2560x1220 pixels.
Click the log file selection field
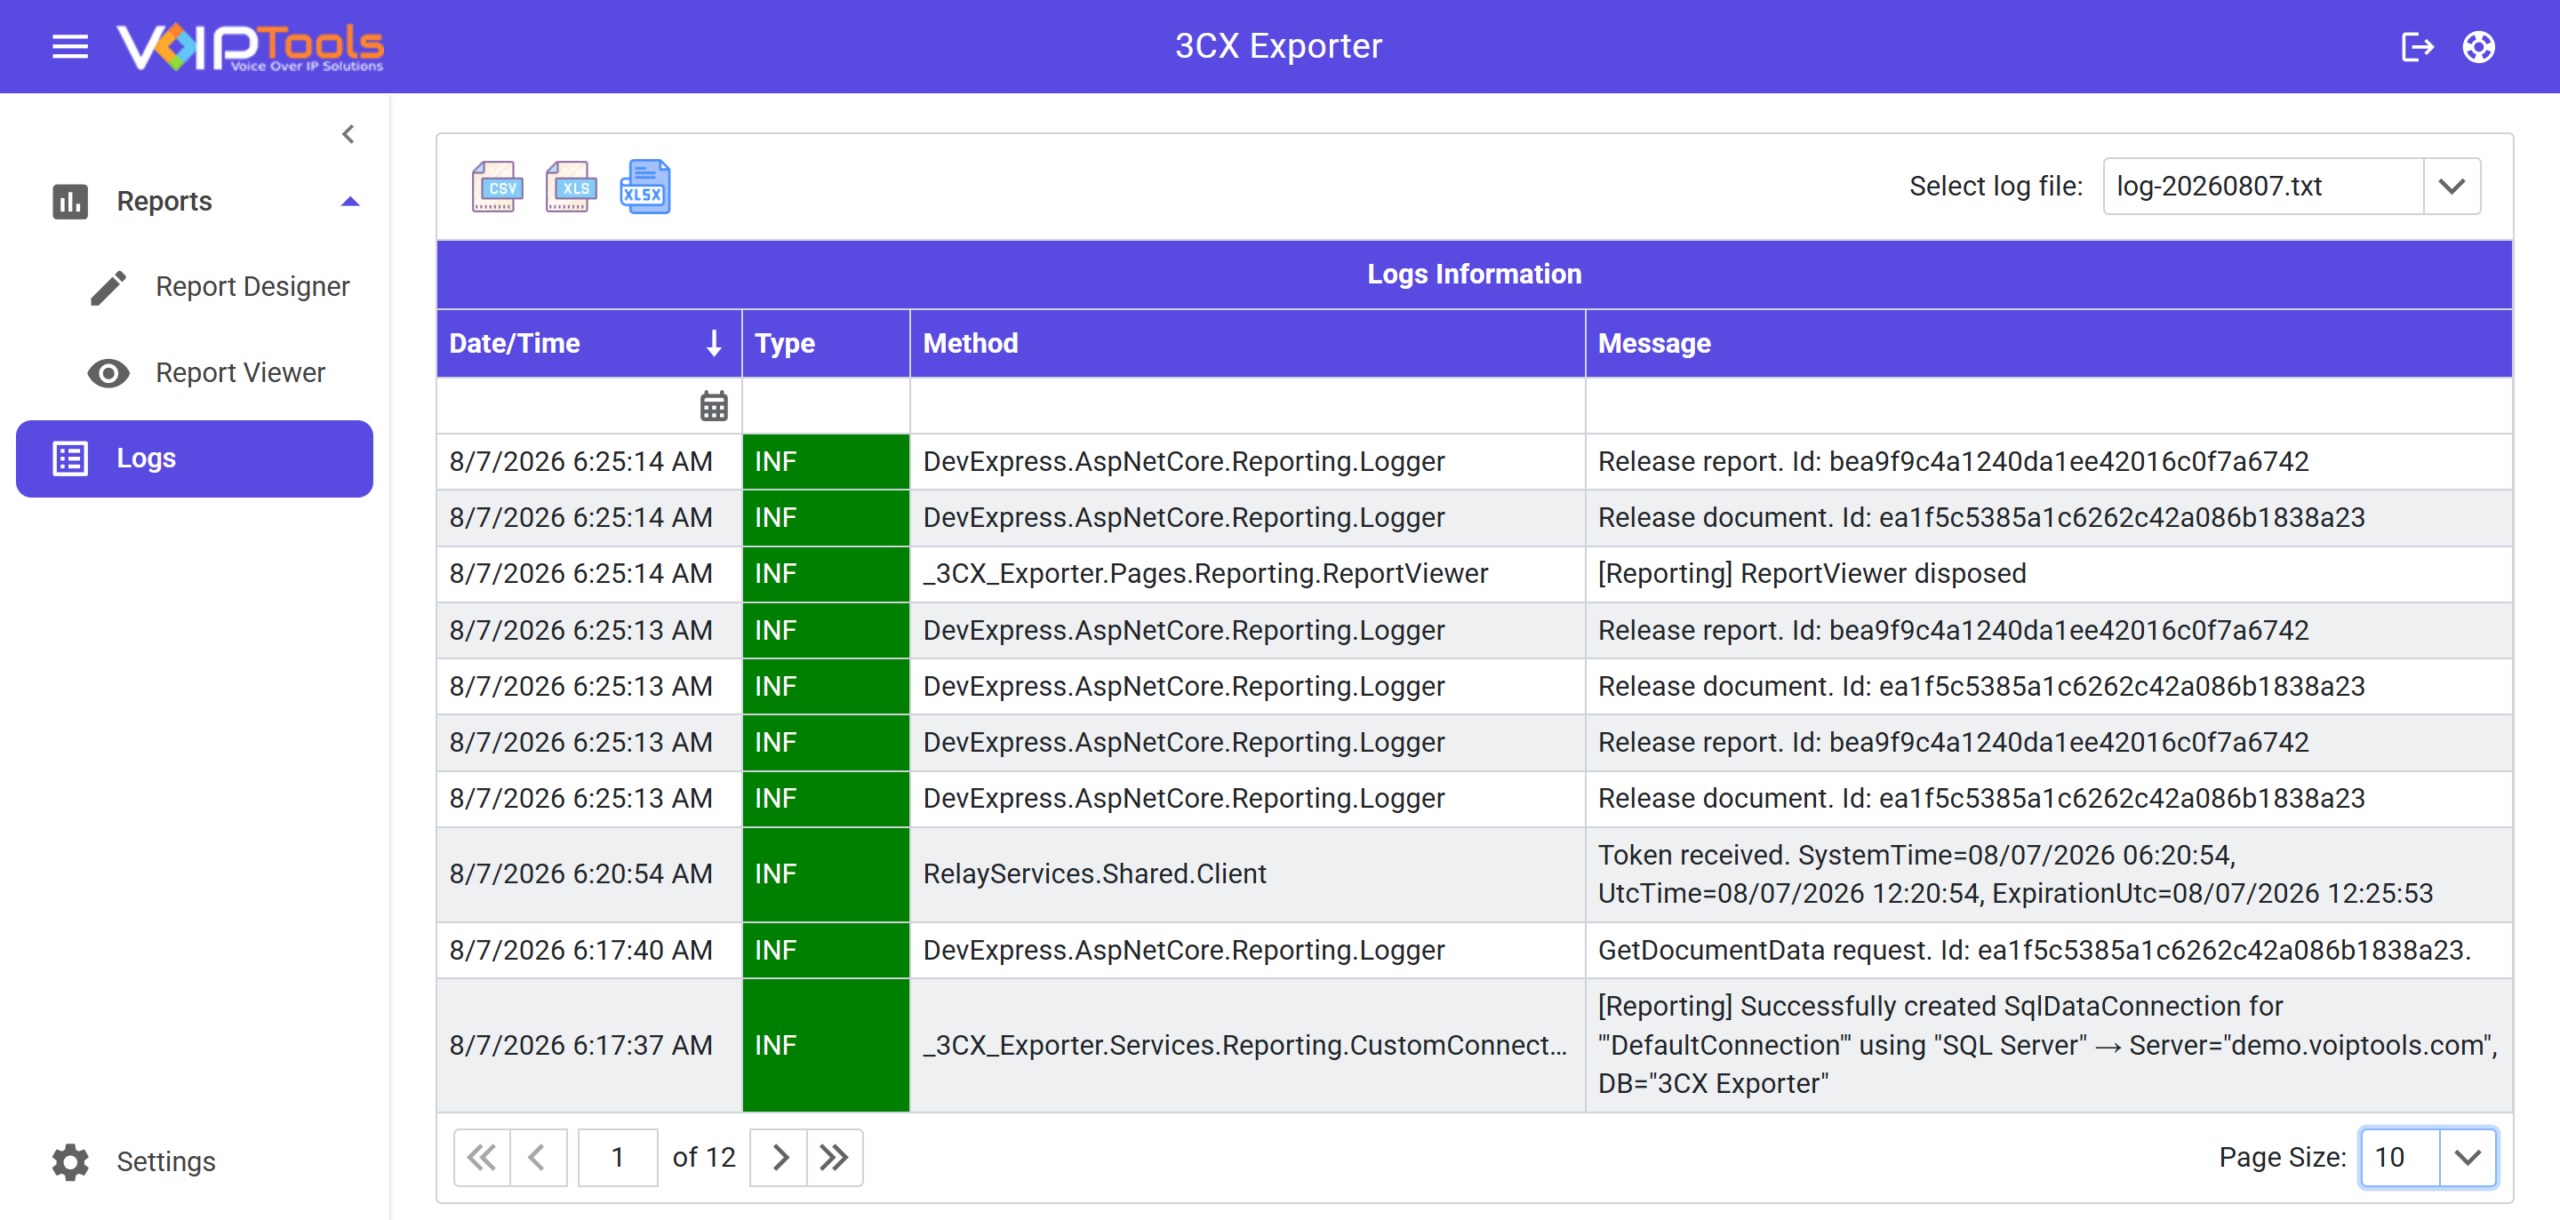pyautogui.click(x=2263, y=186)
